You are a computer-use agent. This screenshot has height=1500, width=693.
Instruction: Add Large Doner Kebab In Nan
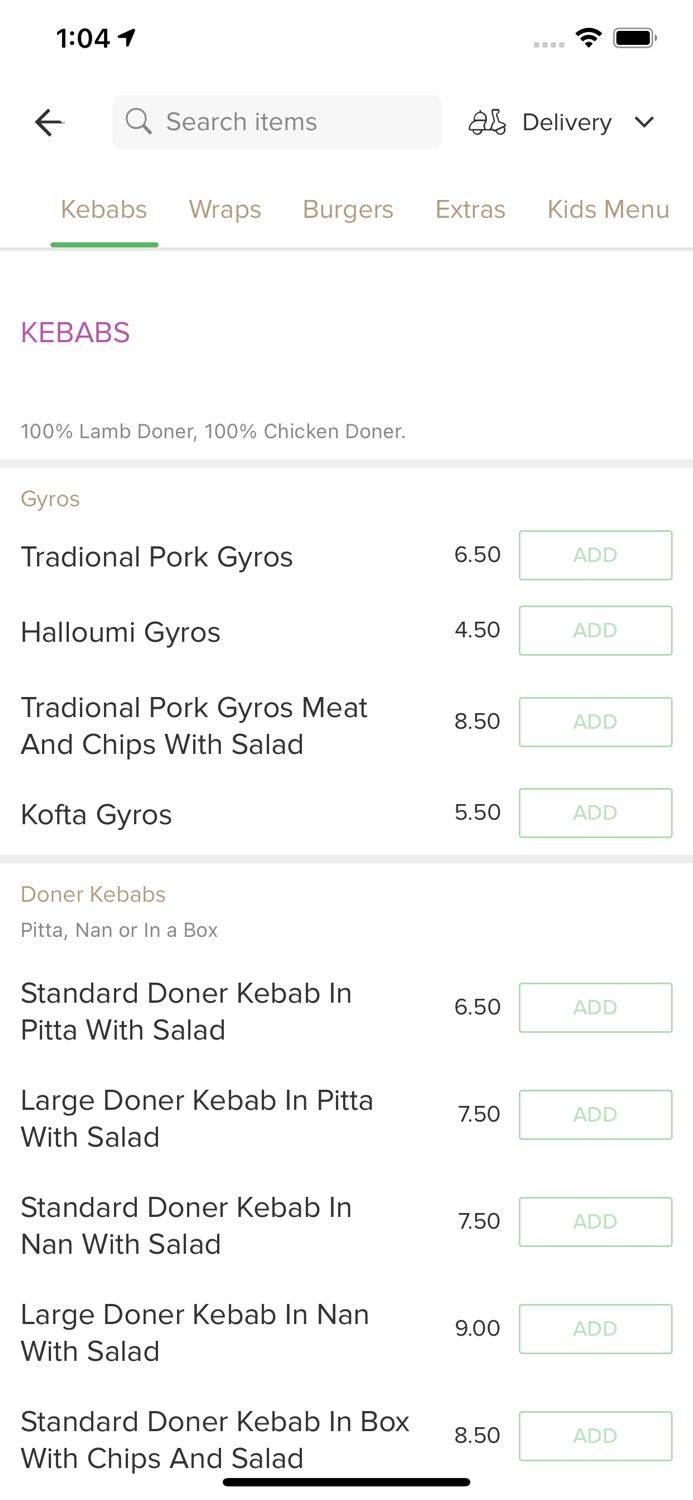tap(595, 1328)
